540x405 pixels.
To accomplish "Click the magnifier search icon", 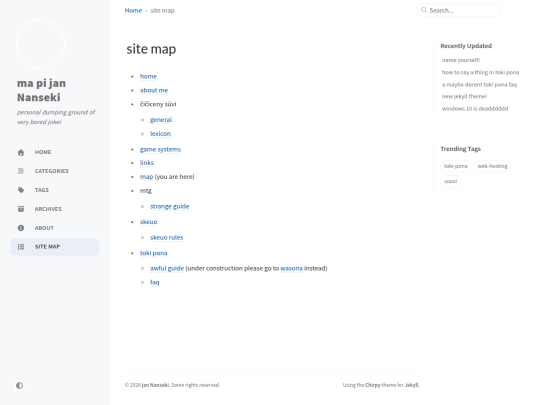I will pyautogui.click(x=424, y=10).
